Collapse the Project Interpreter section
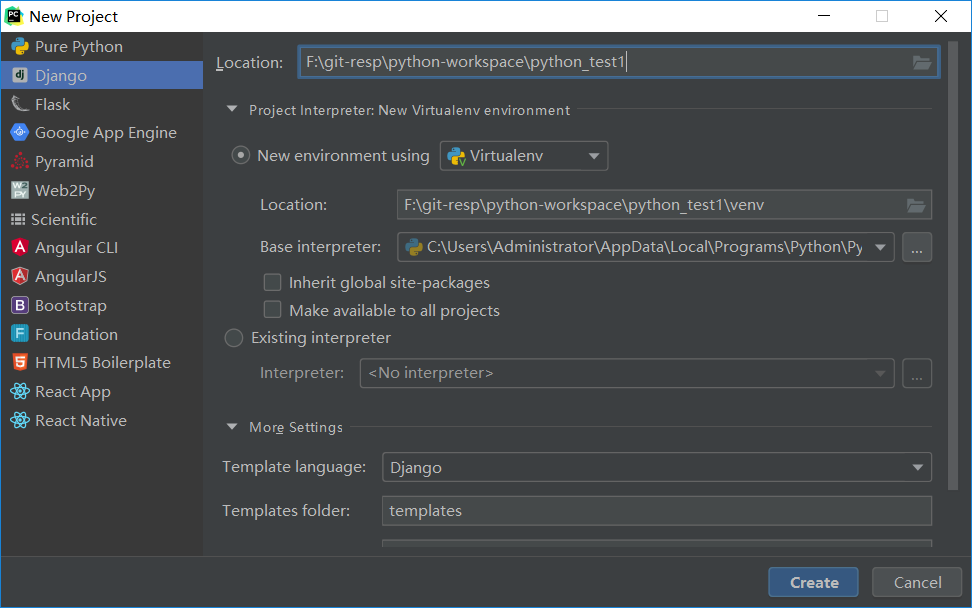 232,109
